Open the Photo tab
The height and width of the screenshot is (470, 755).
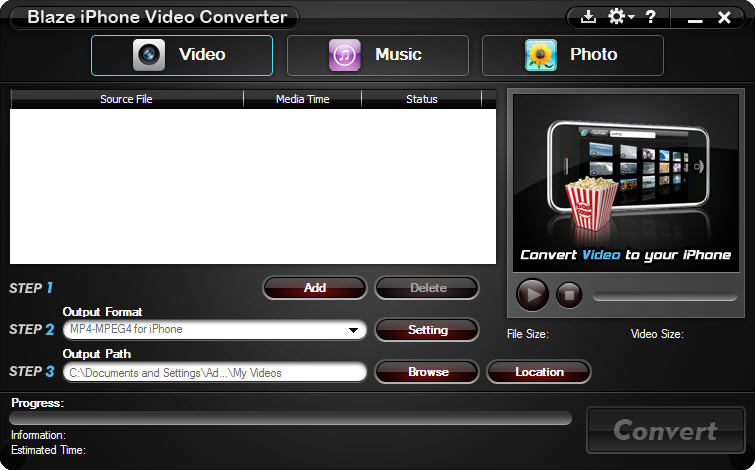[572, 55]
